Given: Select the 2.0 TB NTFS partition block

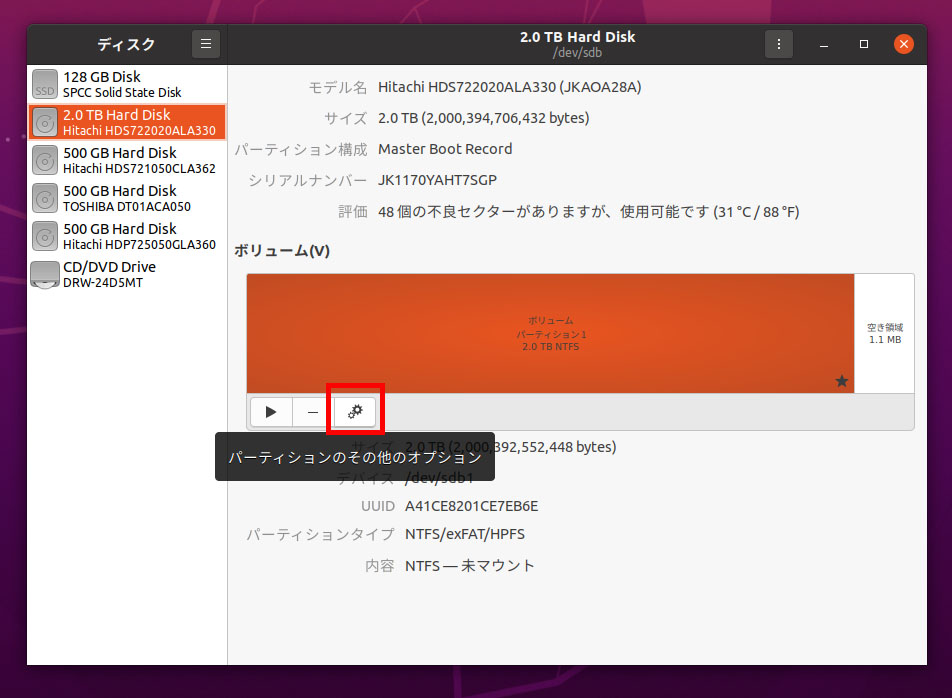Looking at the screenshot, I should coord(550,333).
